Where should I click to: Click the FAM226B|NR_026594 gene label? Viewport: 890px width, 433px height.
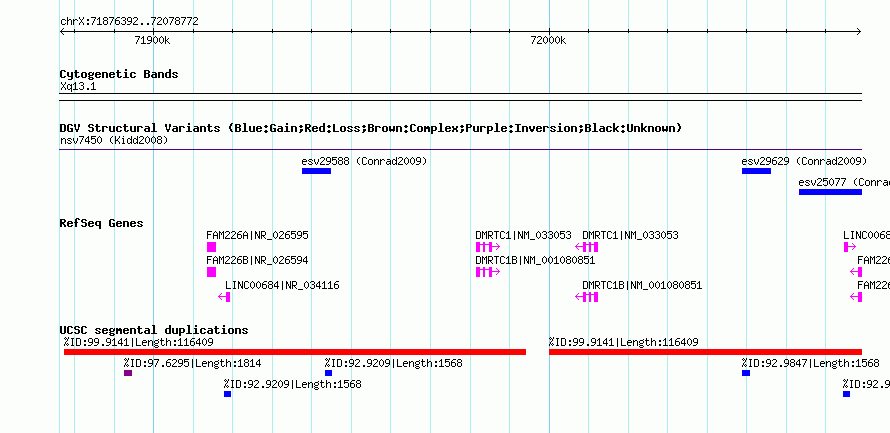pos(257,260)
